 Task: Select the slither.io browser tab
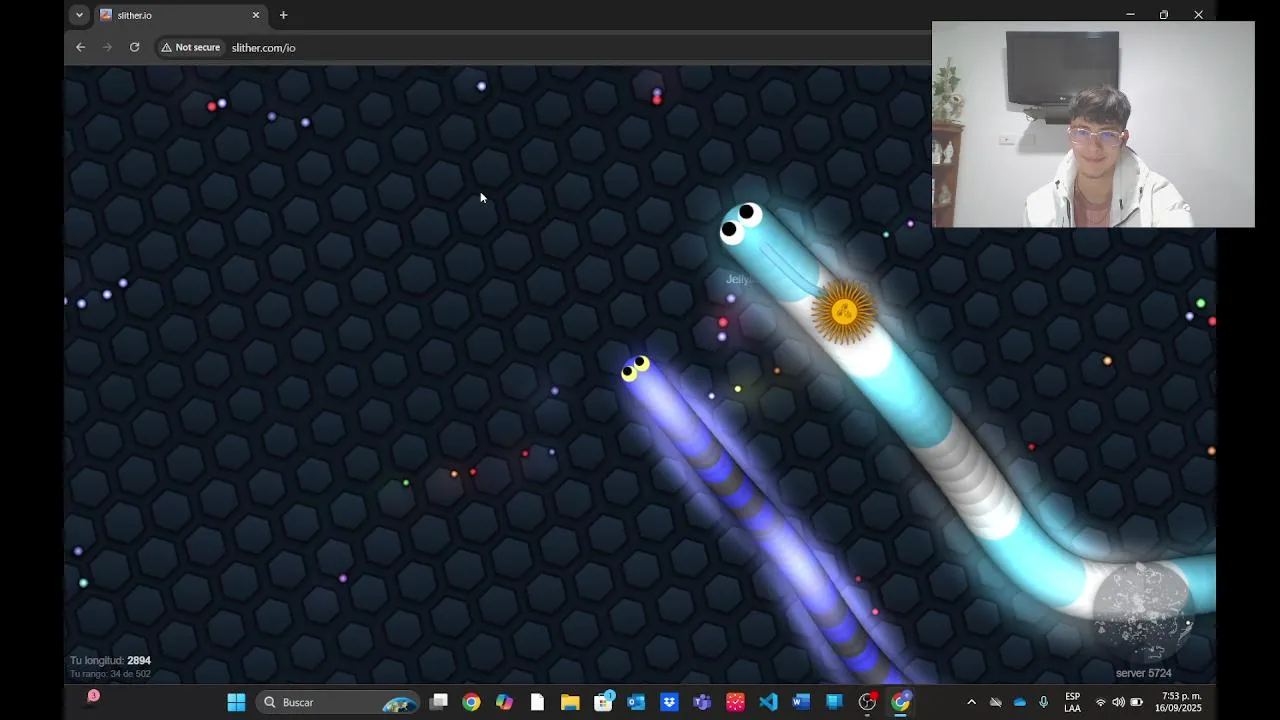180,15
